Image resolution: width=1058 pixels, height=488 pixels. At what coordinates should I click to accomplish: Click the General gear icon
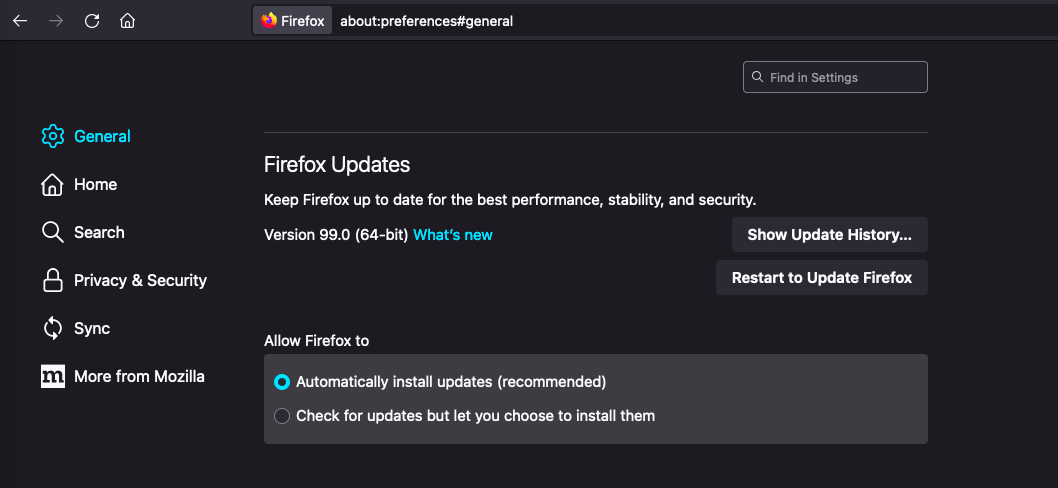tap(52, 136)
